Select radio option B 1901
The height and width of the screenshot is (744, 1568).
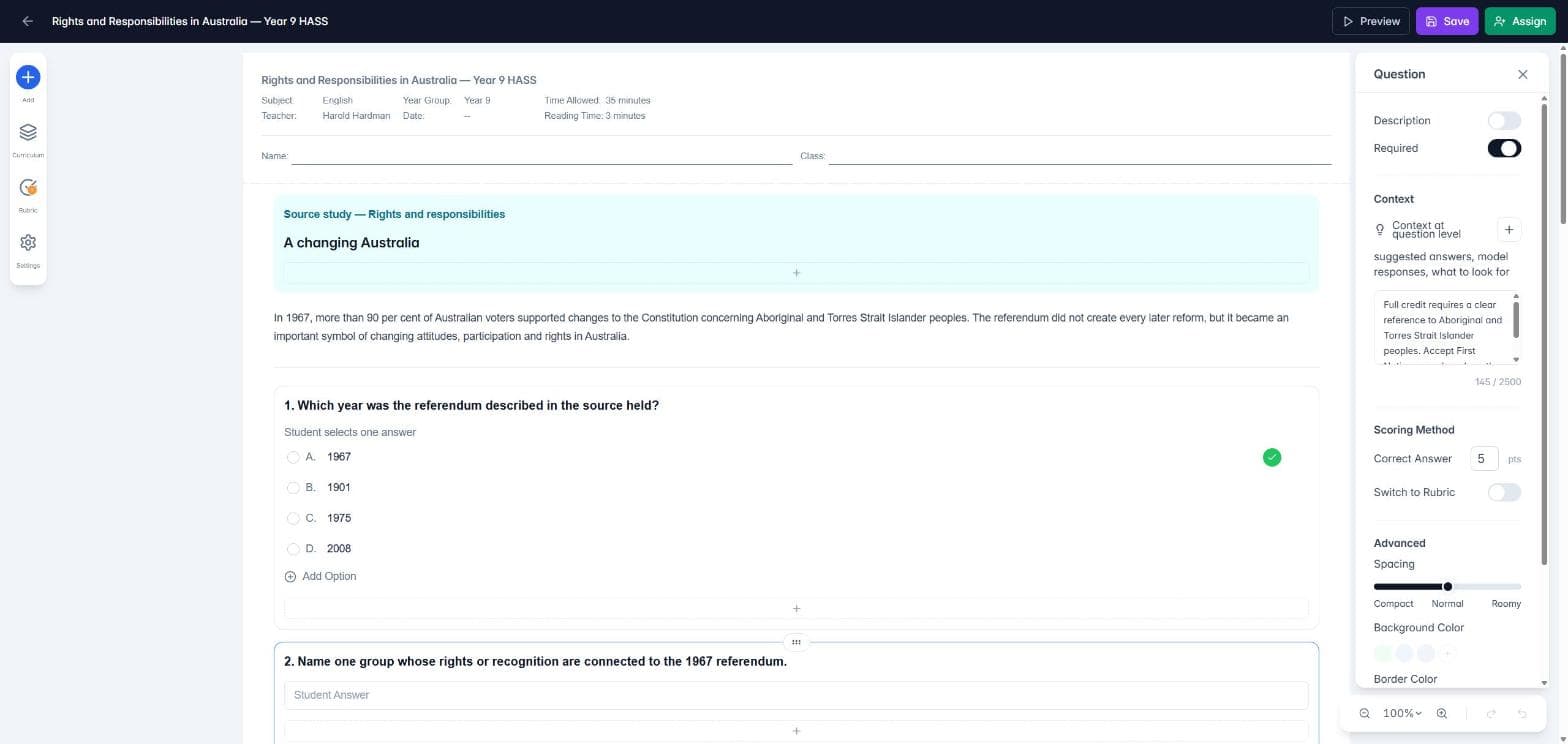tap(293, 488)
